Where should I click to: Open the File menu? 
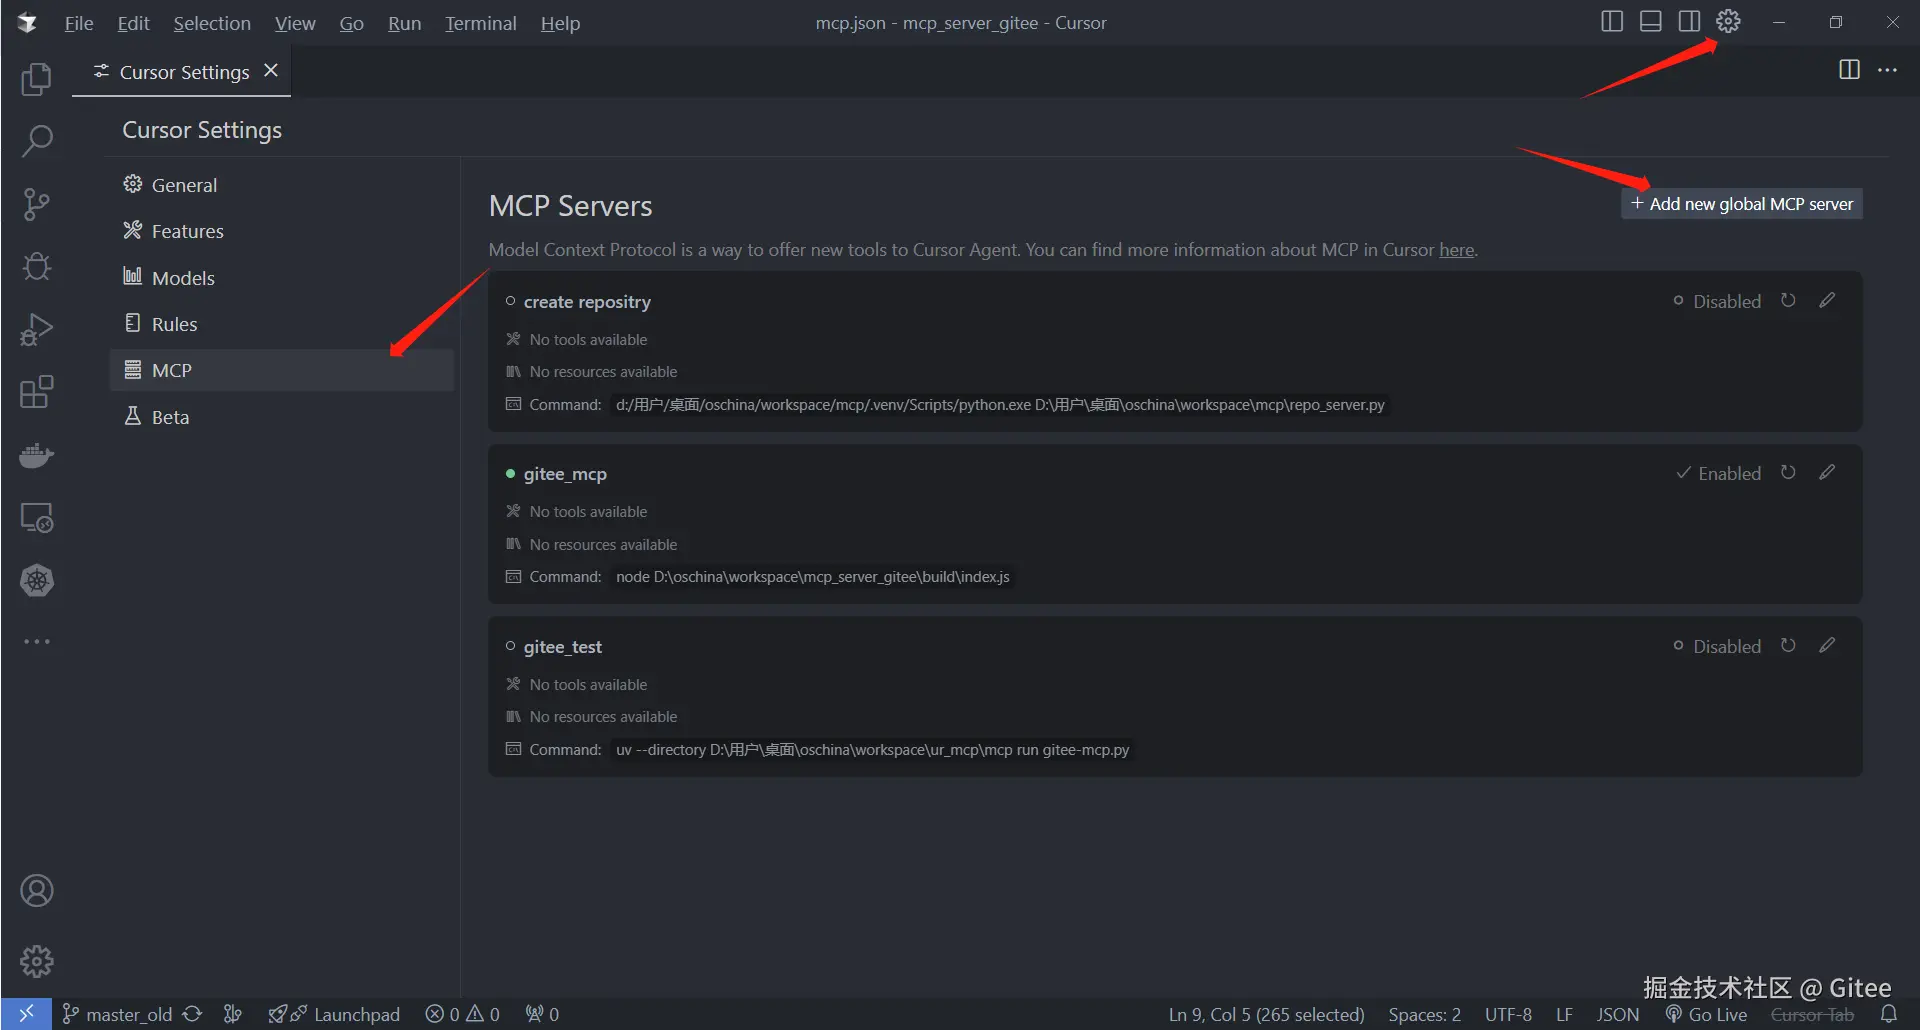[79, 23]
